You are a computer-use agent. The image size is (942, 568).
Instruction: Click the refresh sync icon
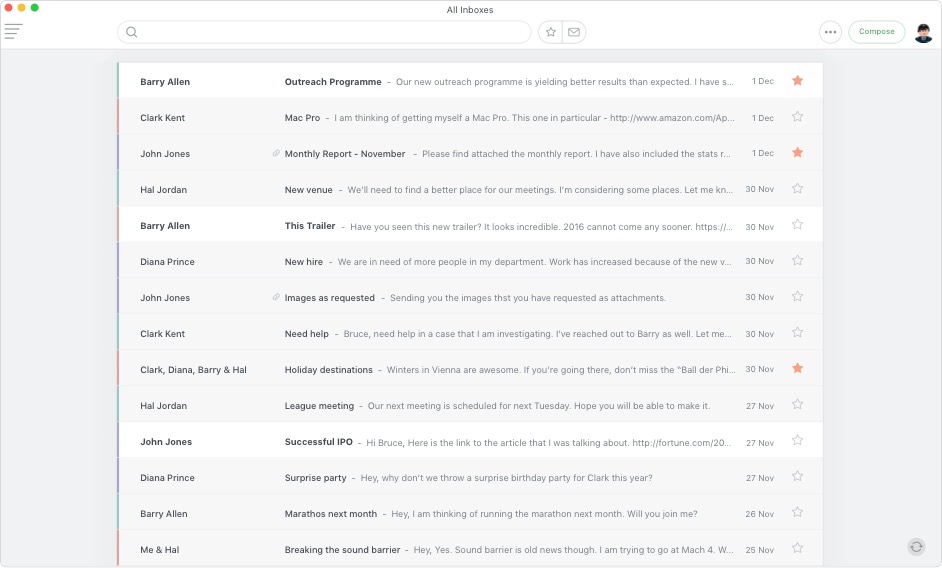(x=916, y=546)
